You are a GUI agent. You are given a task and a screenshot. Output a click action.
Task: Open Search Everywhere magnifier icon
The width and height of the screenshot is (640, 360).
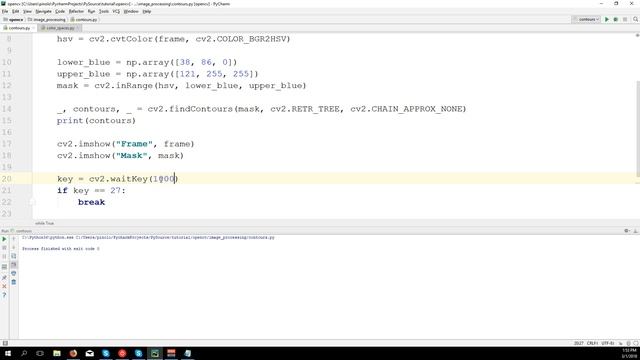[636, 19]
